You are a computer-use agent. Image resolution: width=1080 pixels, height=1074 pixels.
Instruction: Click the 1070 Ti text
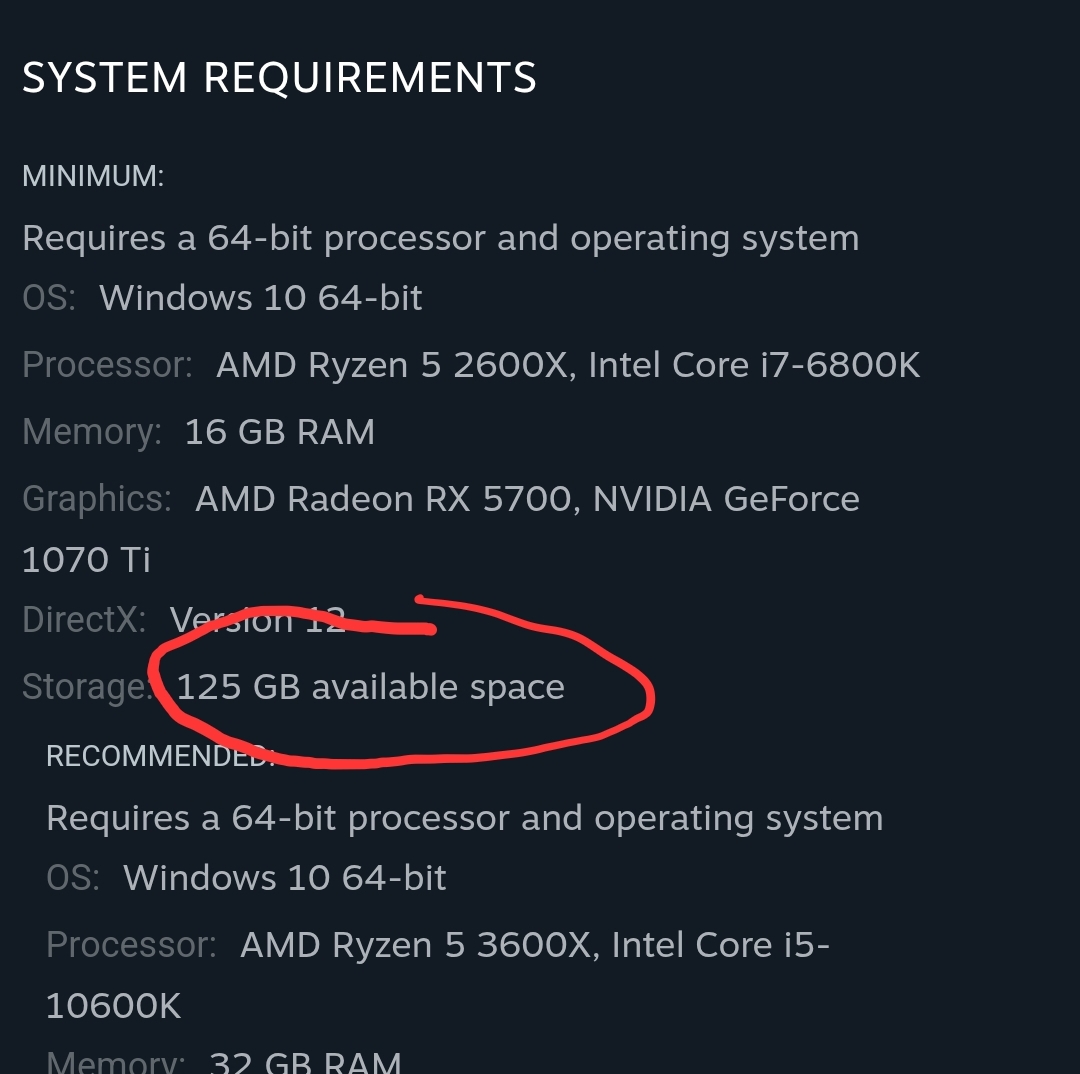tap(86, 559)
